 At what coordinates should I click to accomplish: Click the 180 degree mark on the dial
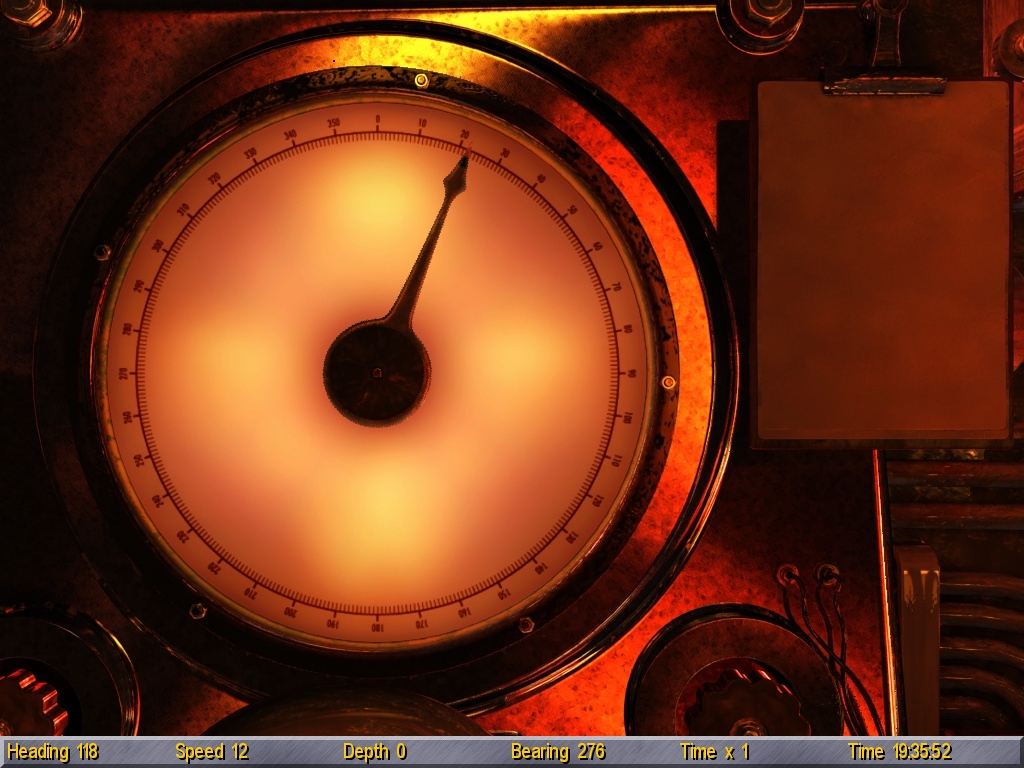click(377, 627)
